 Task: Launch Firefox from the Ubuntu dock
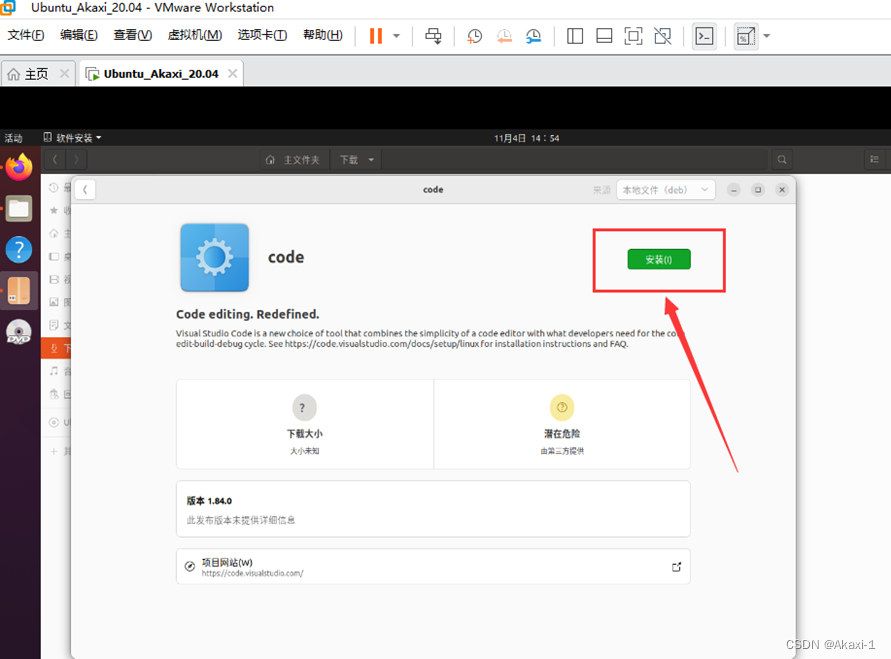[x=19, y=167]
